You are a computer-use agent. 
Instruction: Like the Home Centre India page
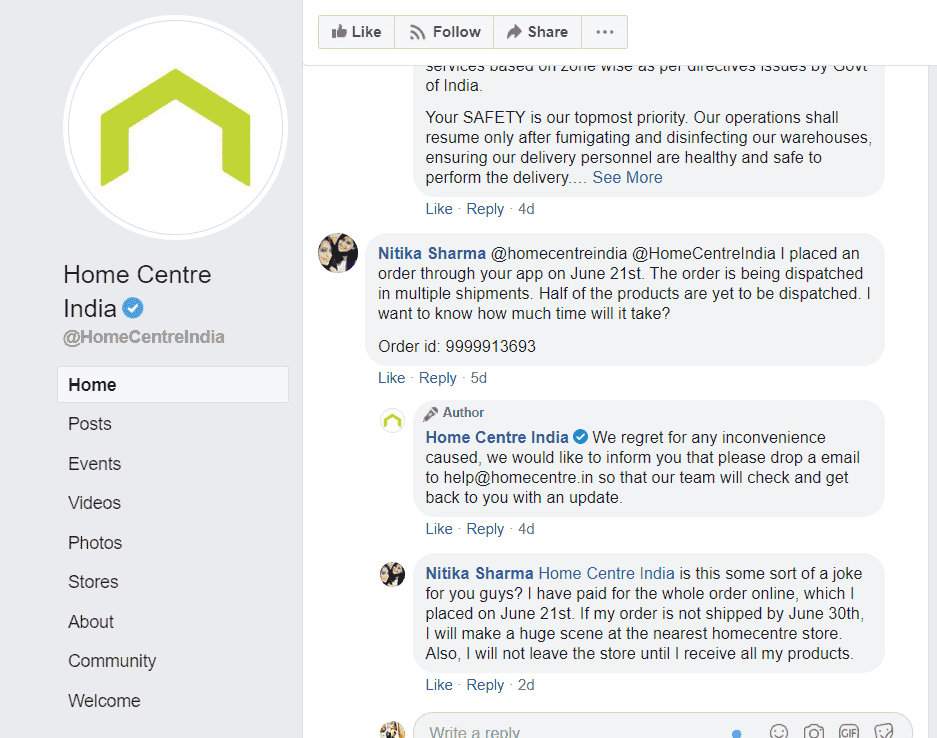click(x=356, y=32)
